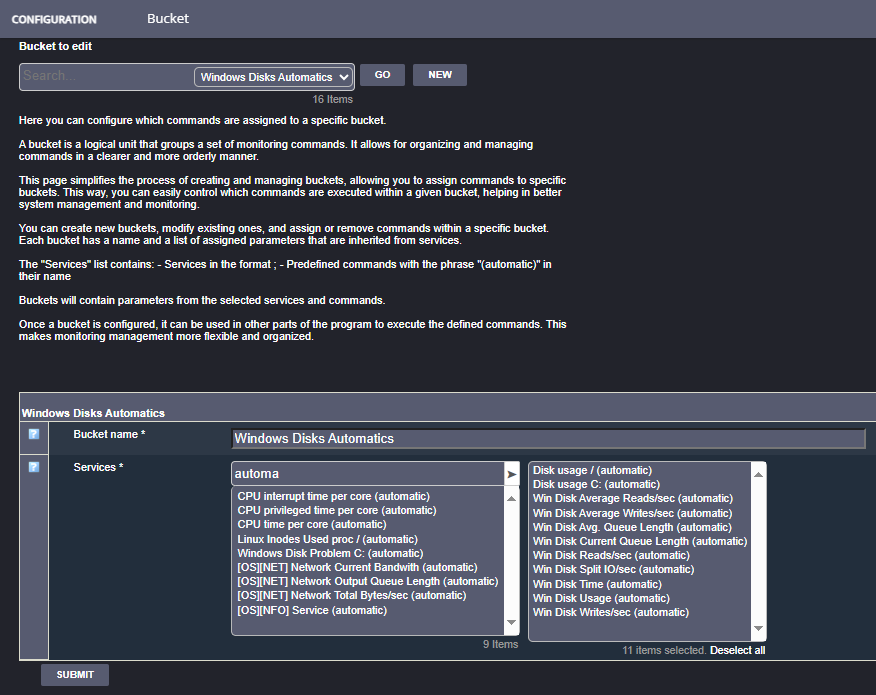
Task: Select Linux Inodes Used proc / (automatic)
Action: (327, 539)
